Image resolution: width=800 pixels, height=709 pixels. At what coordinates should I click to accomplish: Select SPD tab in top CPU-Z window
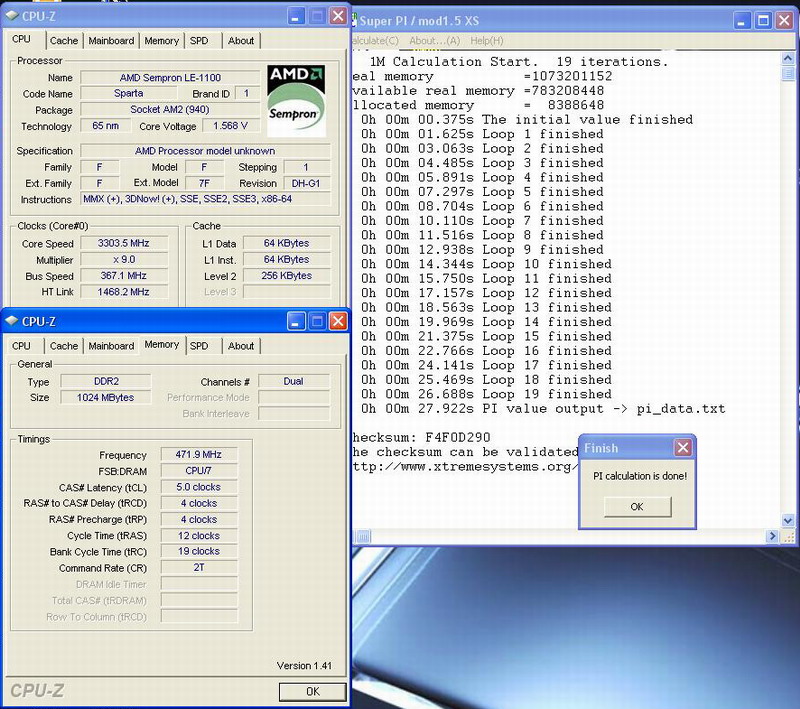(199, 41)
